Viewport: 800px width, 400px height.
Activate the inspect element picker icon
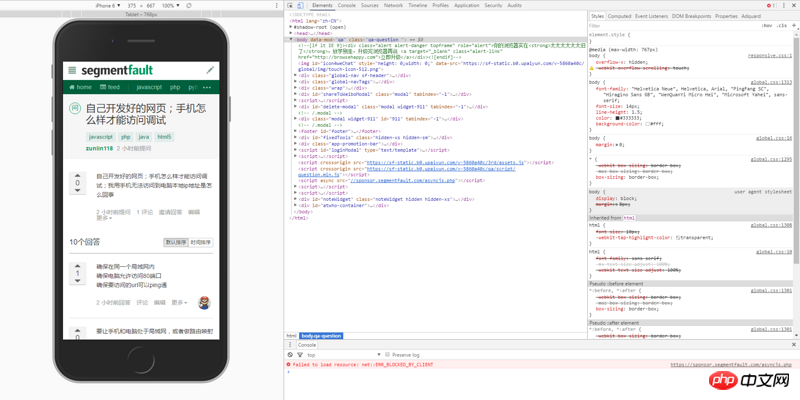pos(290,5)
